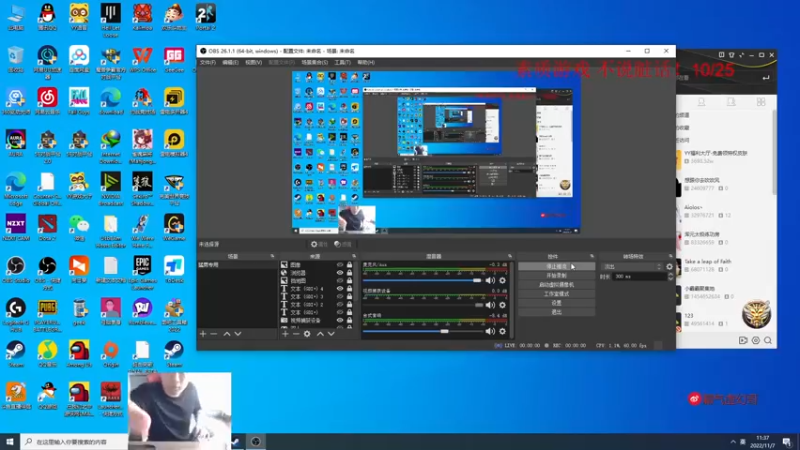800x450 pixels.
Task: Open source properties gear in Sources toolbar
Action: [x=307, y=334]
